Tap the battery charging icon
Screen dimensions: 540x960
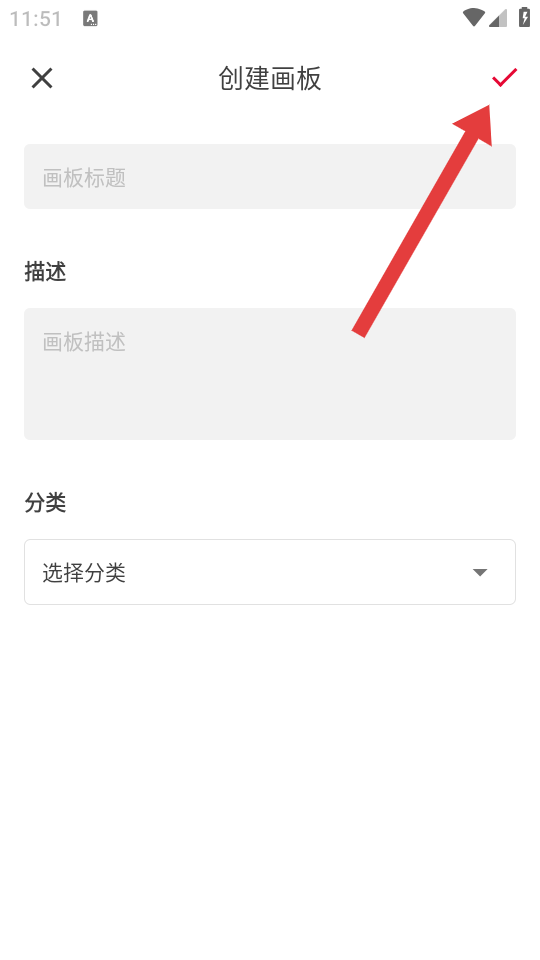[524, 17]
